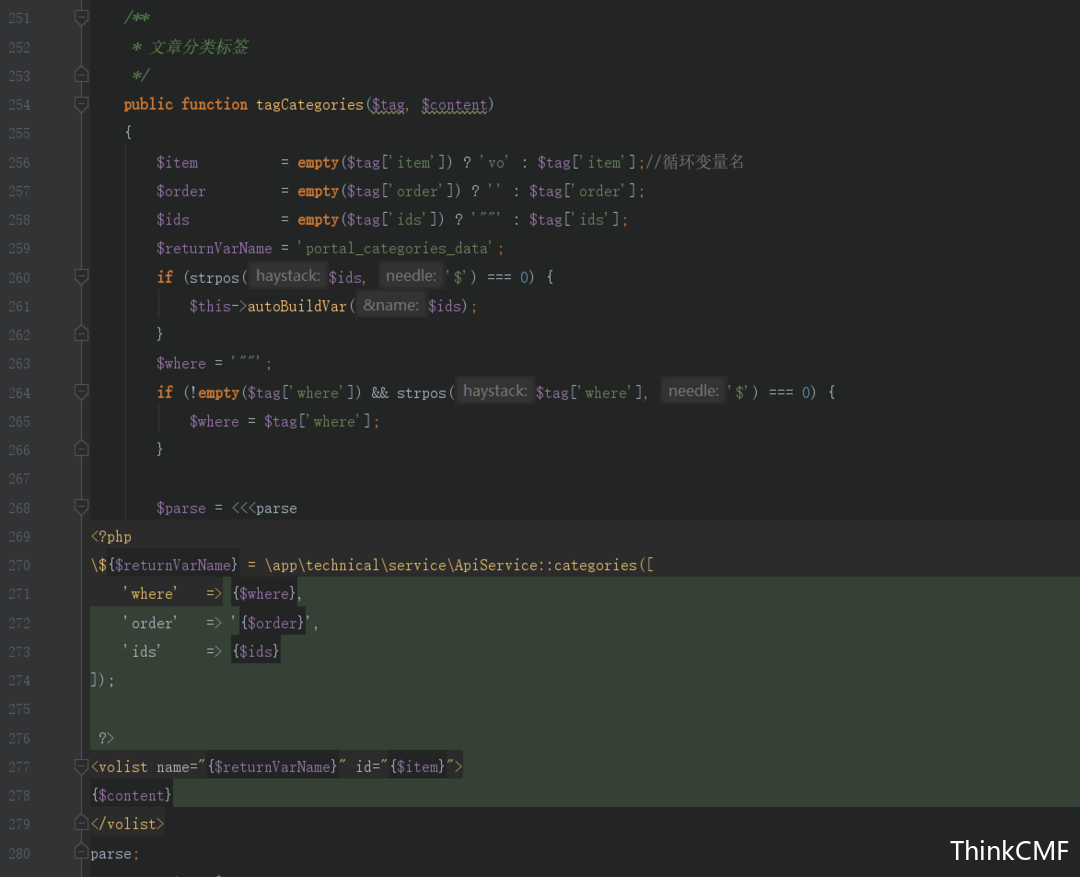Viewport: 1080px width, 877px height.
Task: Click line number 255 in the gutter
Action: coord(19,134)
